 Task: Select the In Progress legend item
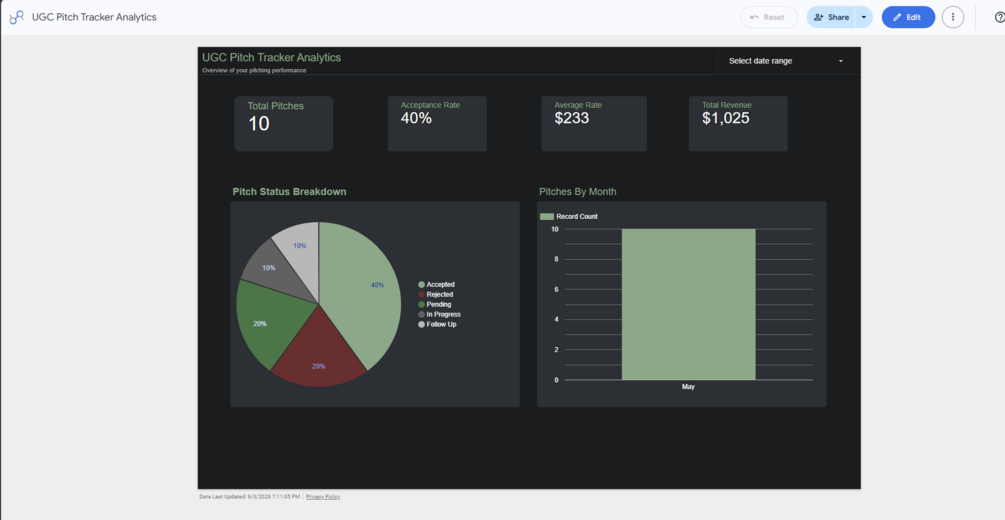pos(440,314)
